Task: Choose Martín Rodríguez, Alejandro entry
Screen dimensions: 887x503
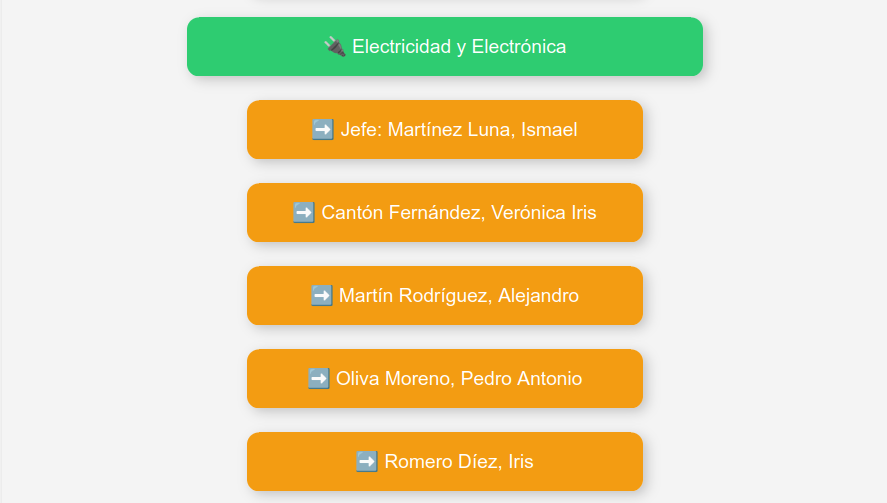Action: 445,295
